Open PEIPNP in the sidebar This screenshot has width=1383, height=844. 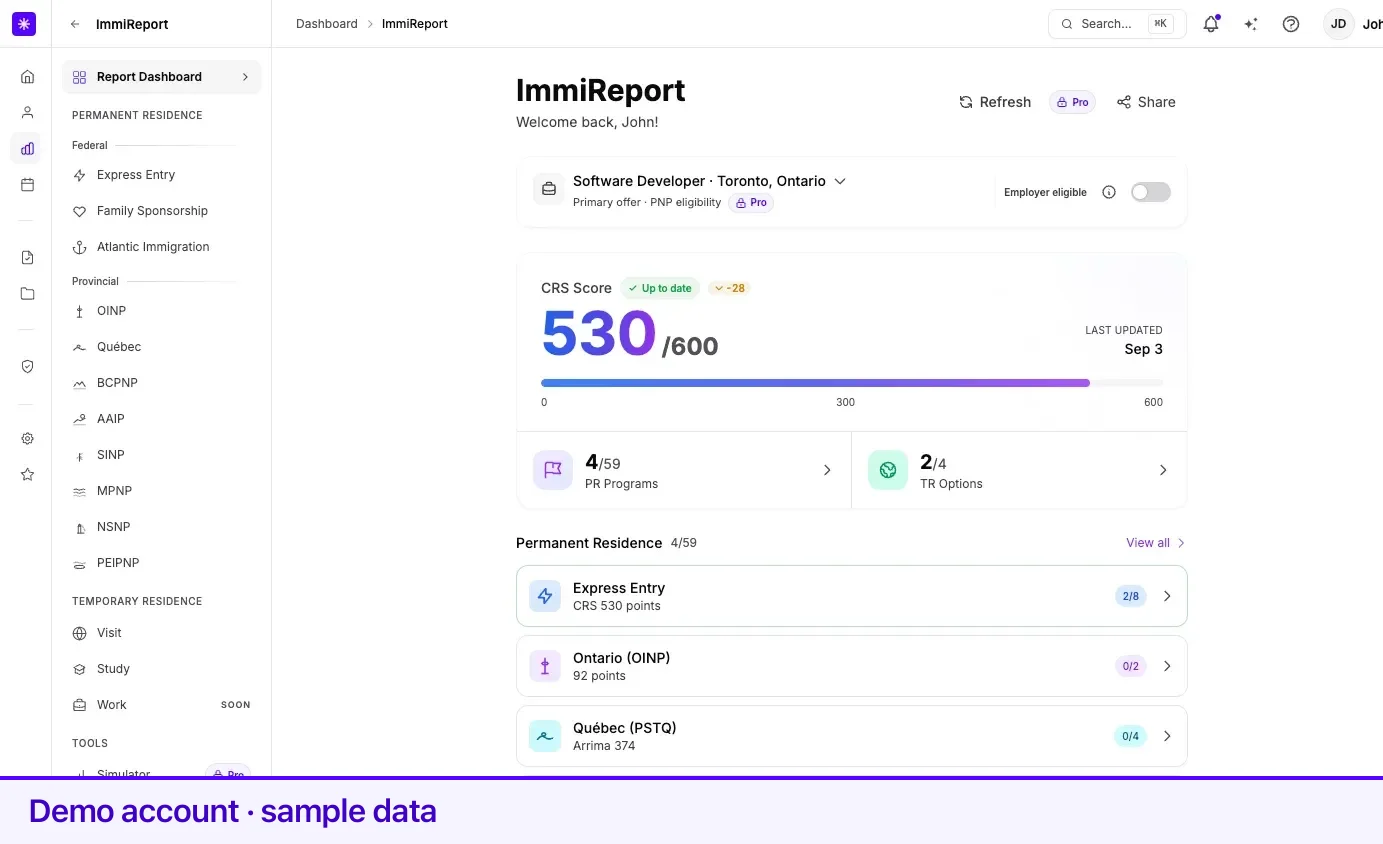(161, 563)
